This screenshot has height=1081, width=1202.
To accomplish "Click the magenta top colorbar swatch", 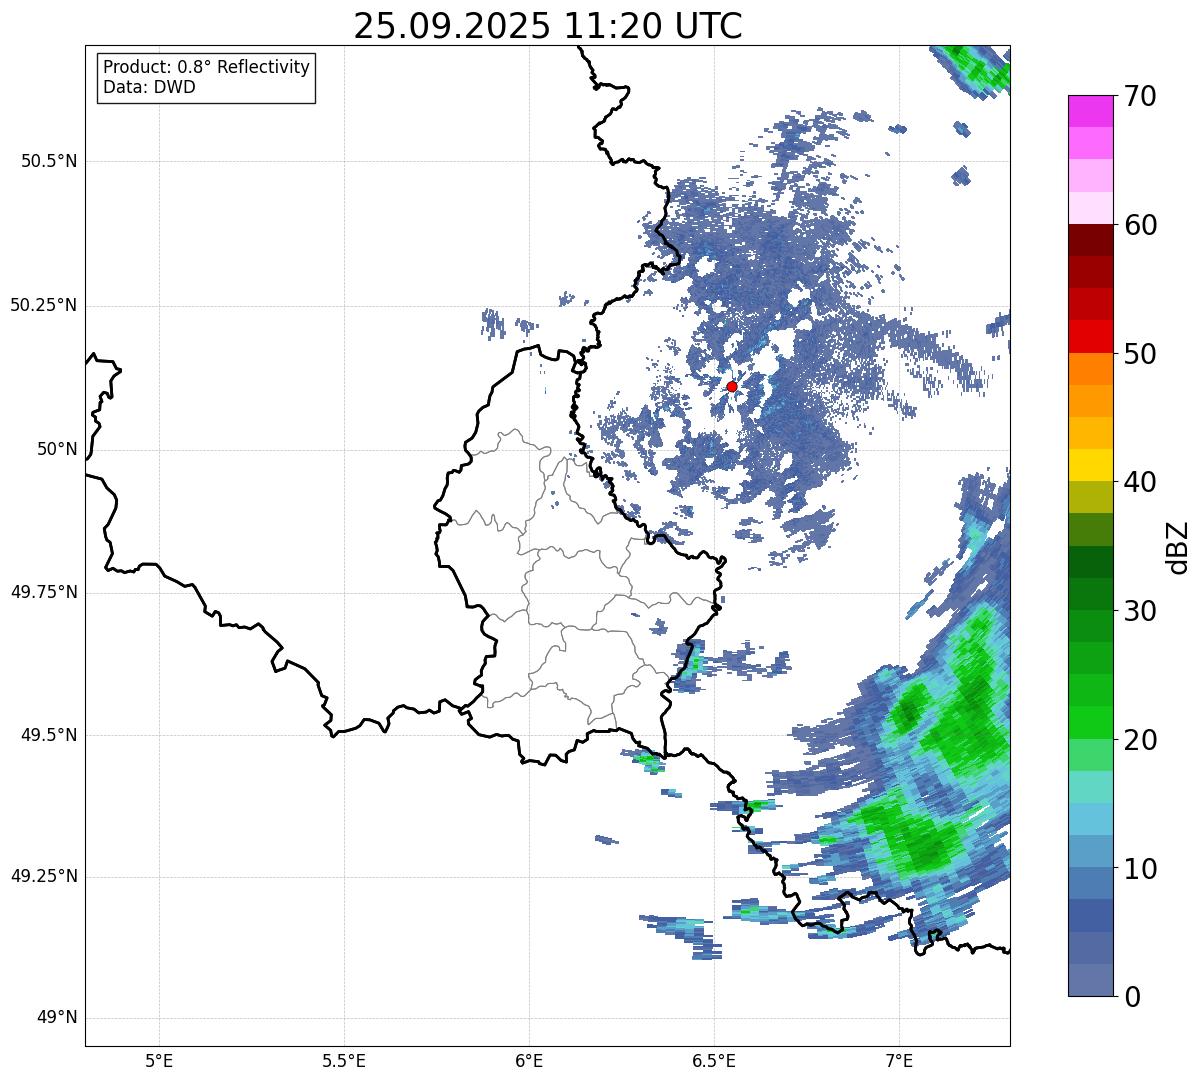I will pos(1090,111).
